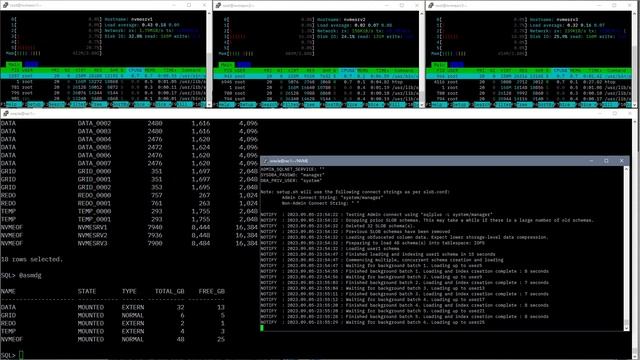The image size is (640, 360).
Task: Switch to I/O tab in nvmesrv1 htop
Action: coord(31,64)
